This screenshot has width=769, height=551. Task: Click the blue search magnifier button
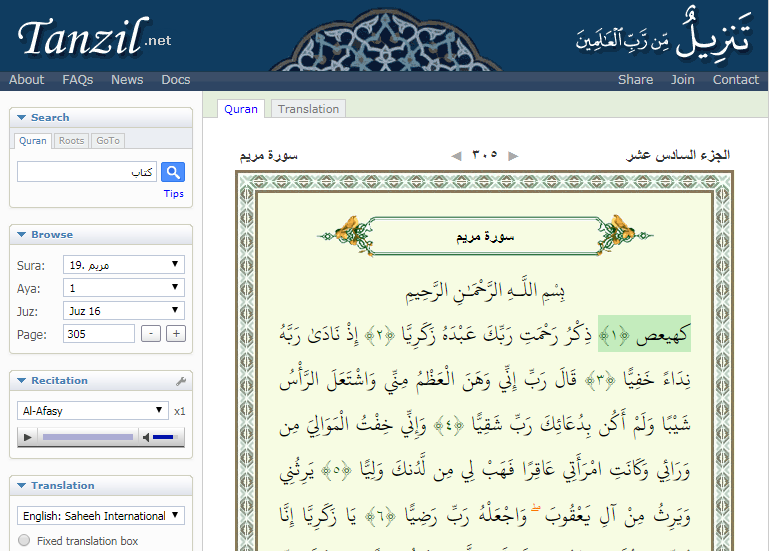[173, 172]
